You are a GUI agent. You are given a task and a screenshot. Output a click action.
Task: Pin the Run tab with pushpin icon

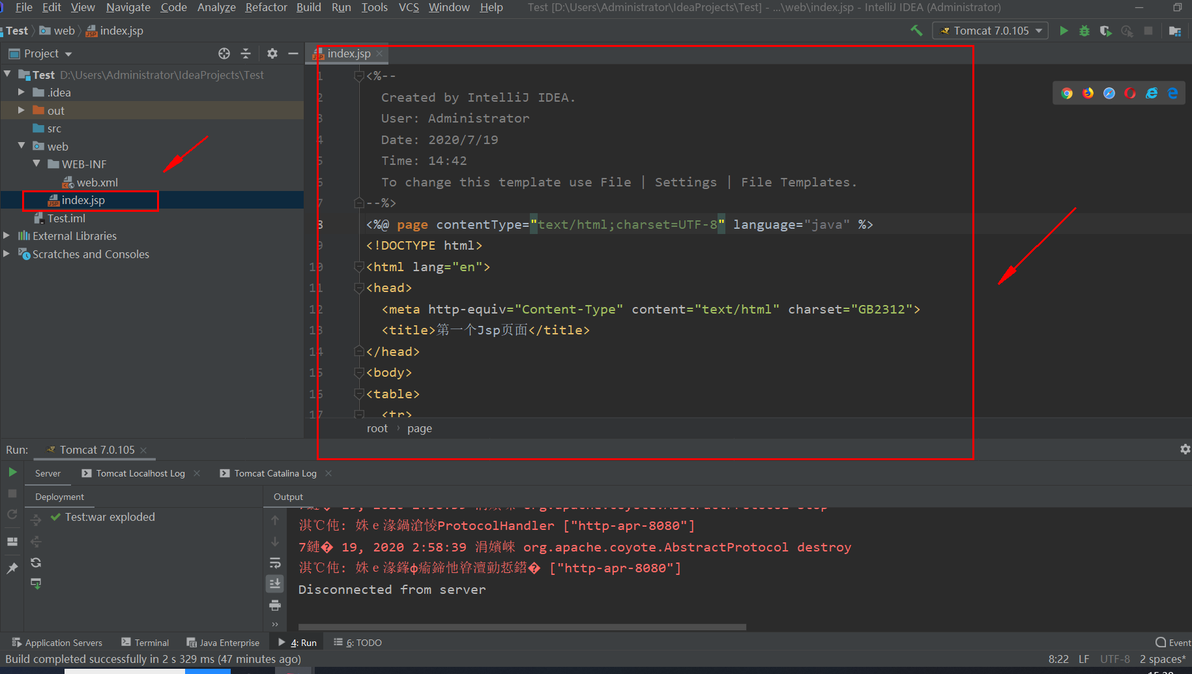(12, 568)
